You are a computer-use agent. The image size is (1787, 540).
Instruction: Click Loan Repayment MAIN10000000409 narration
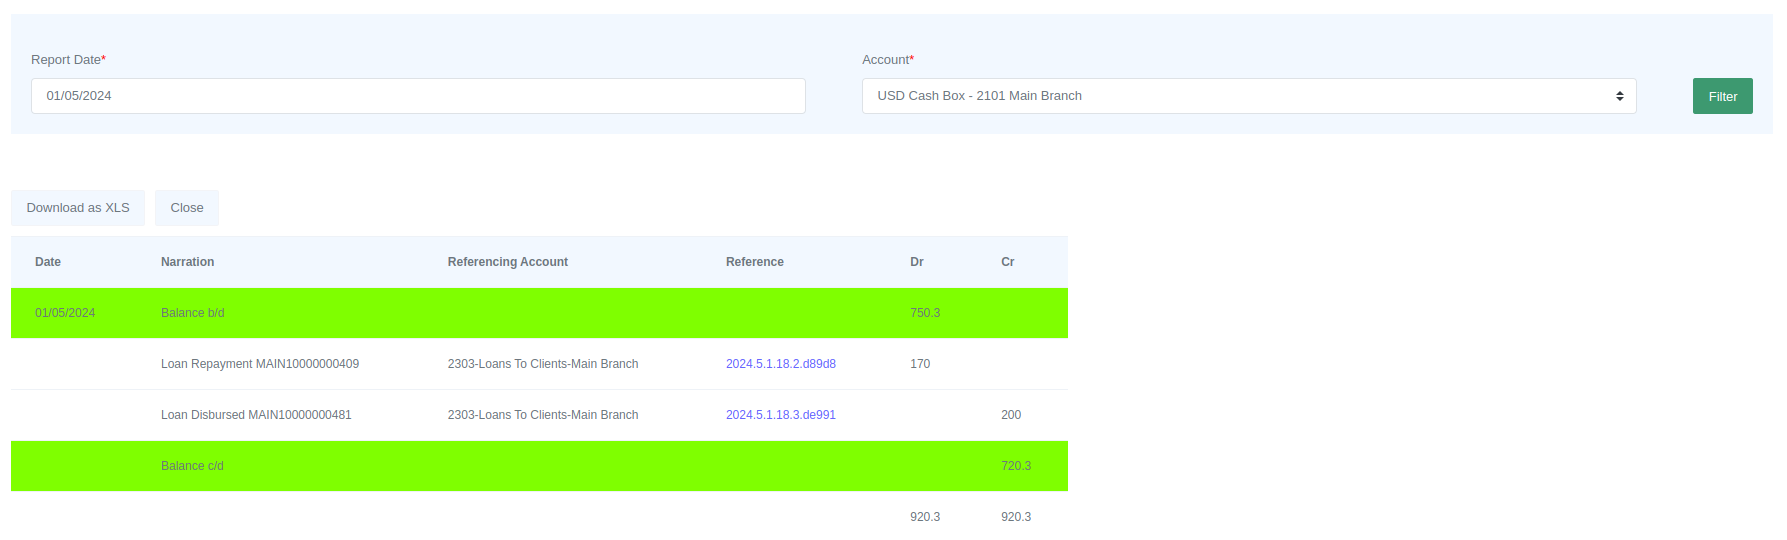[x=259, y=364]
